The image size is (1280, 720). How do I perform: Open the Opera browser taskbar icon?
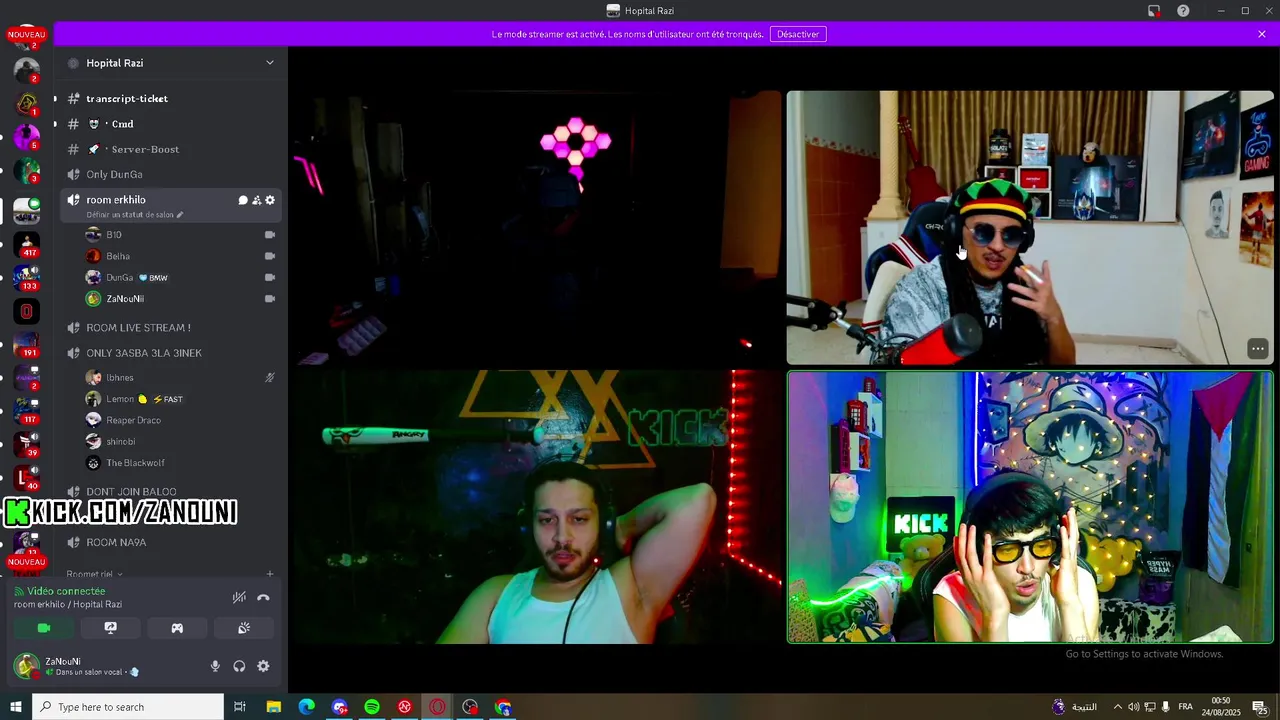[x=437, y=707]
